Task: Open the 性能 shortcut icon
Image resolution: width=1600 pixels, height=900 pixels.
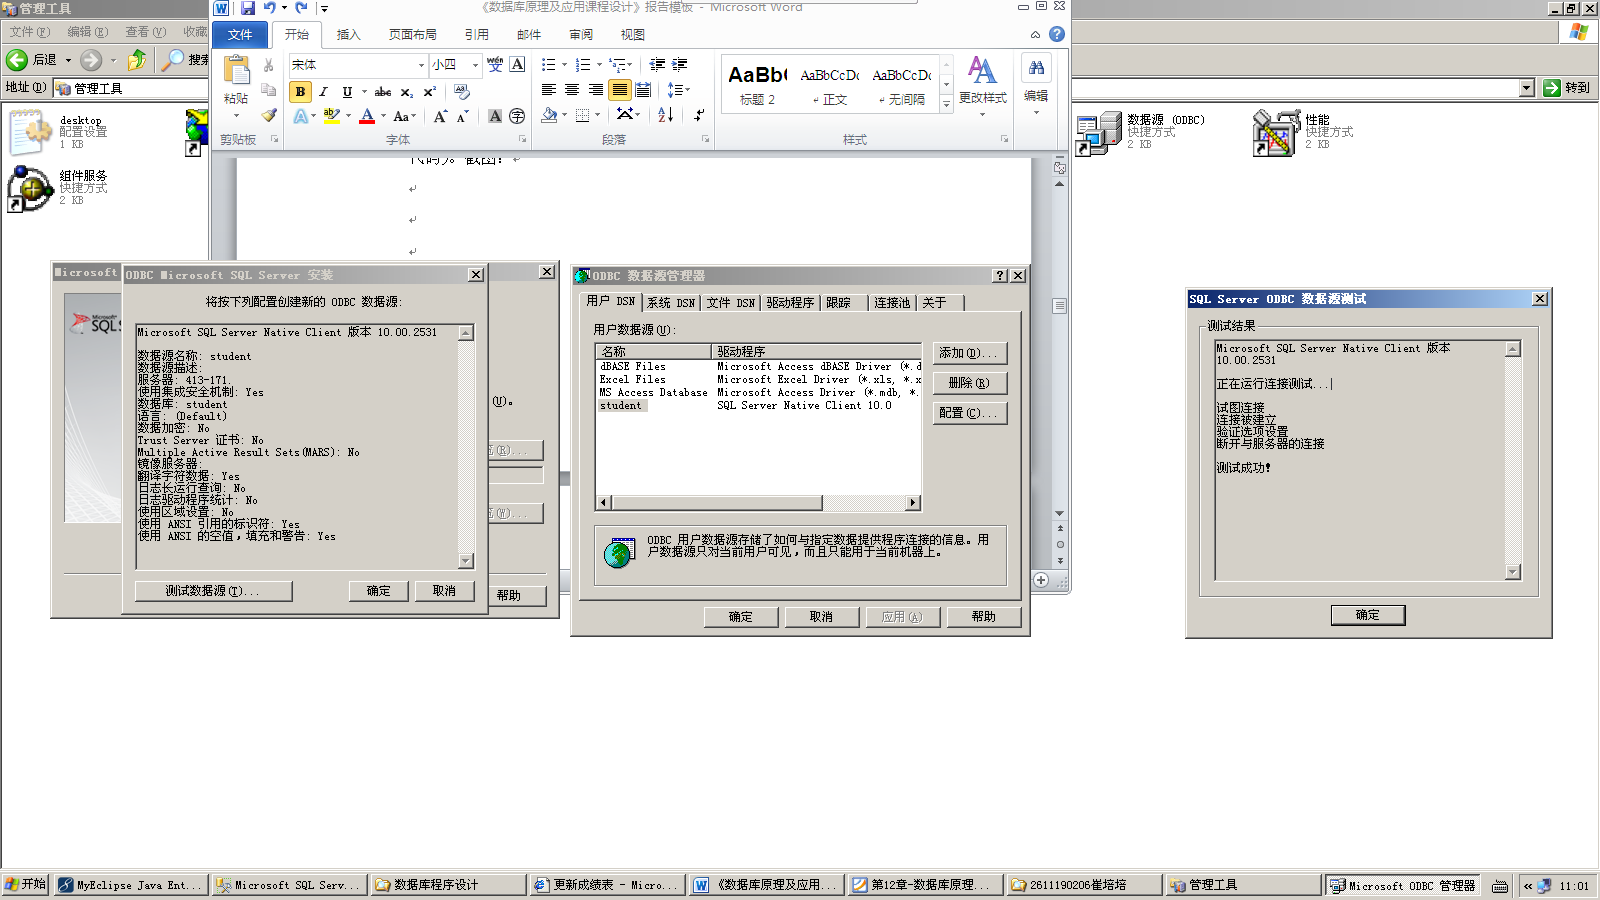Action: click(1276, 133)
